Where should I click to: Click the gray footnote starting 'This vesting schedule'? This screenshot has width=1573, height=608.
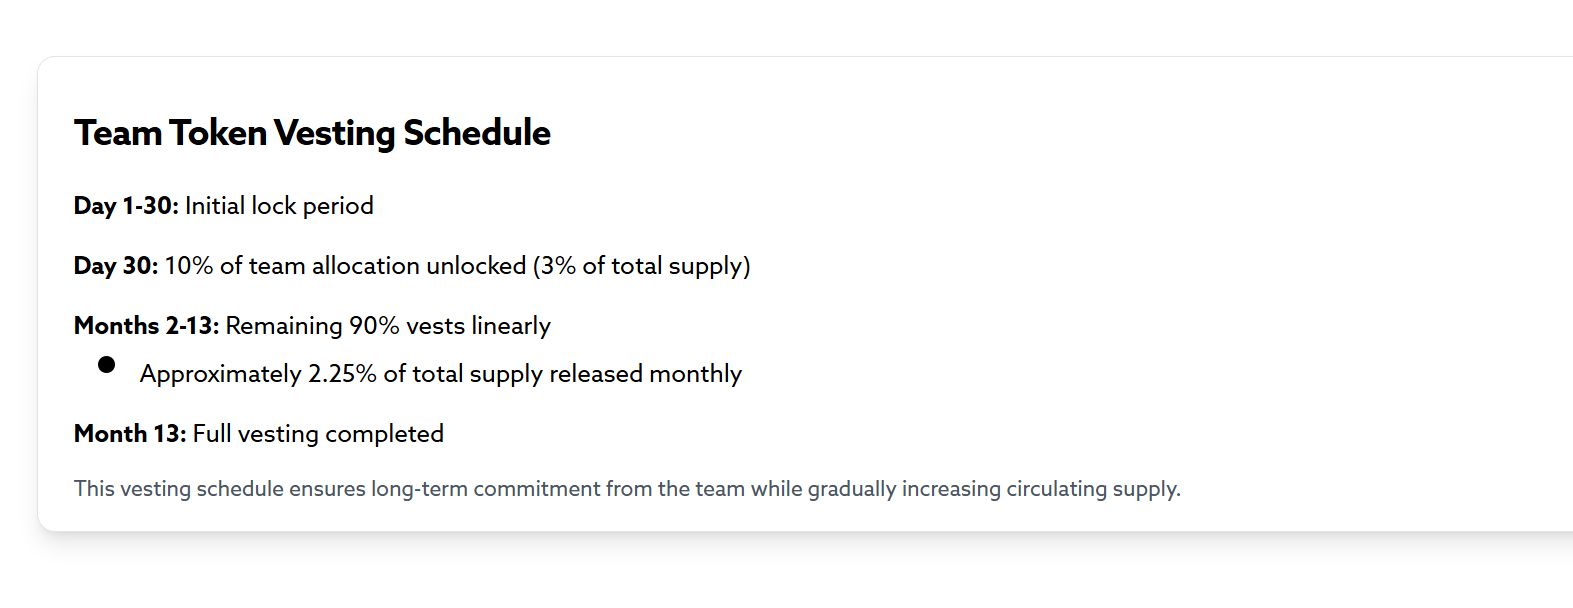tap(627, 489)
